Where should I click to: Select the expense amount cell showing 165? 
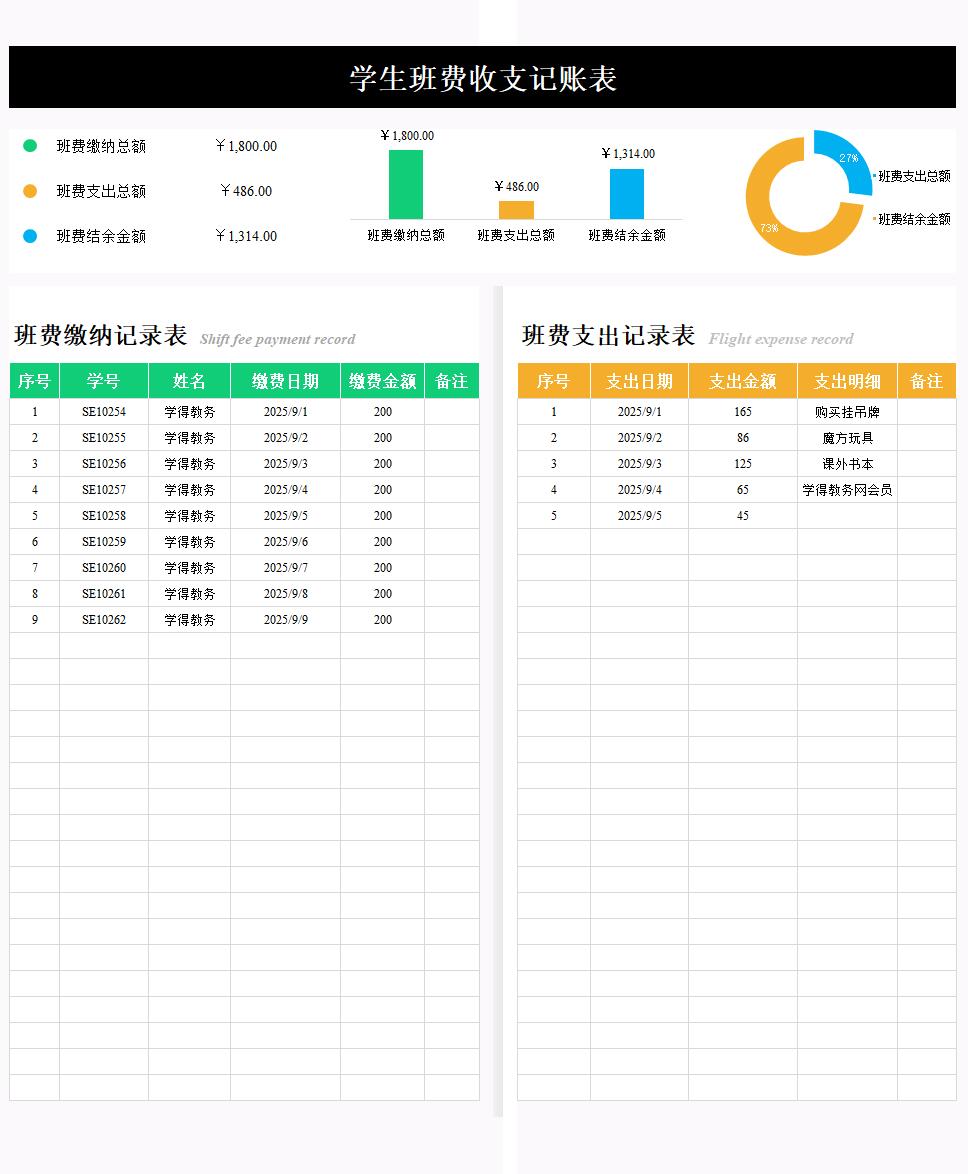coord(742,412)
